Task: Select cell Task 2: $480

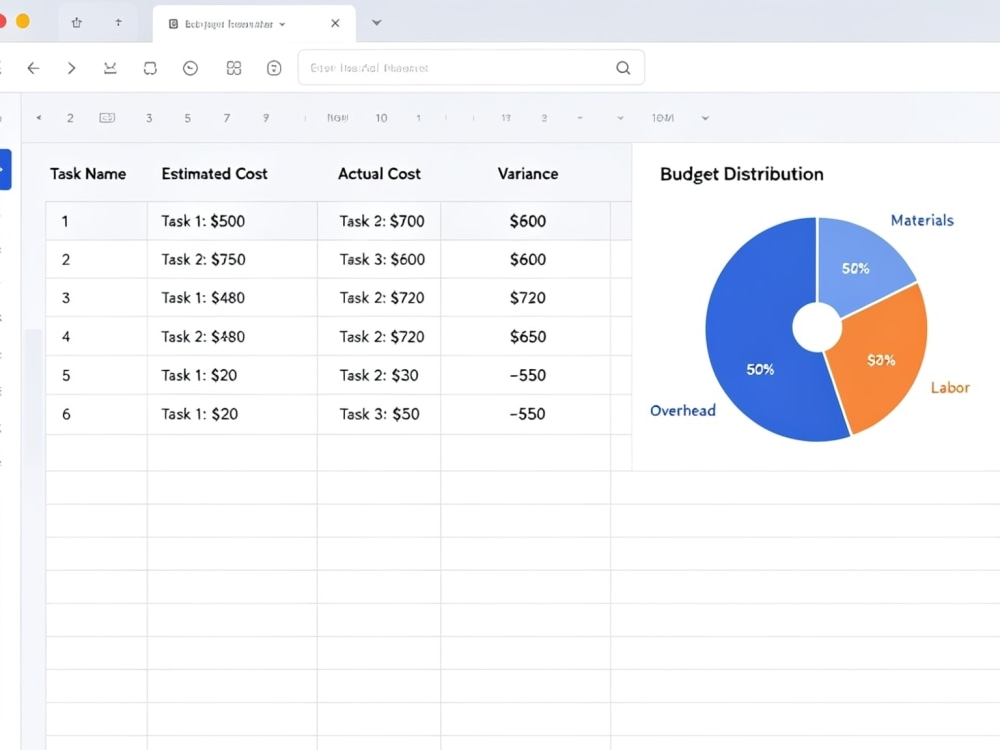Action: tap(232, 336)
